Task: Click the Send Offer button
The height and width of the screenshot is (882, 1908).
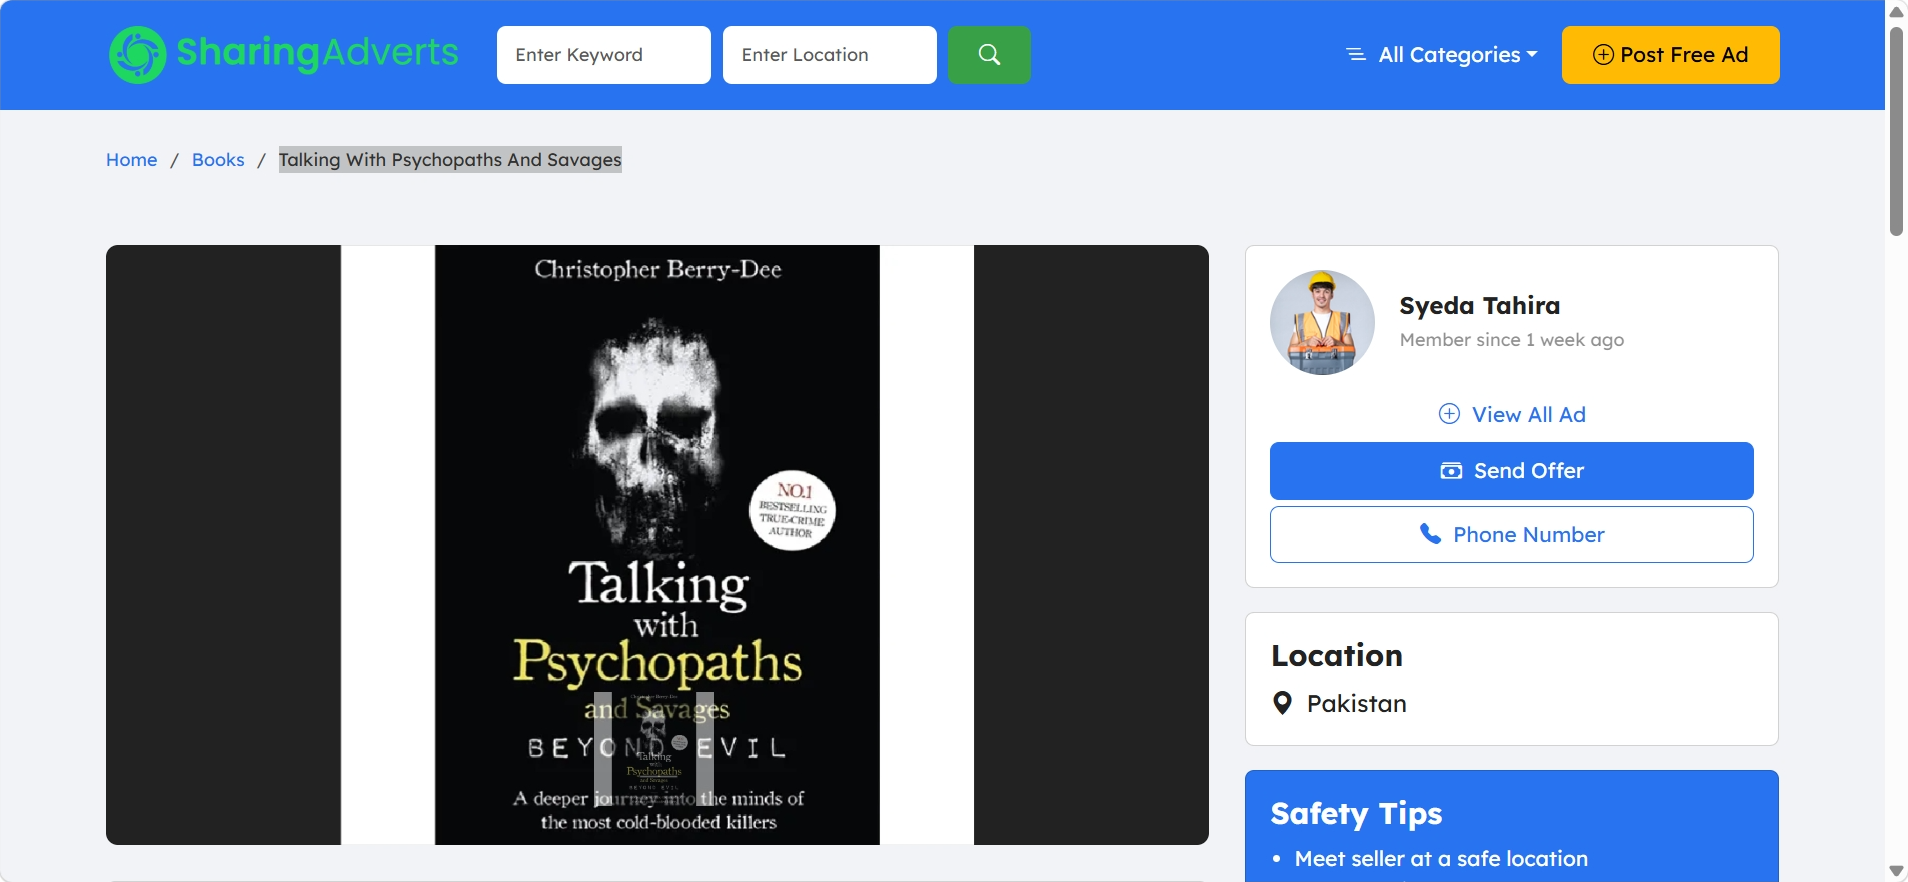Action: coord(1512,471)
